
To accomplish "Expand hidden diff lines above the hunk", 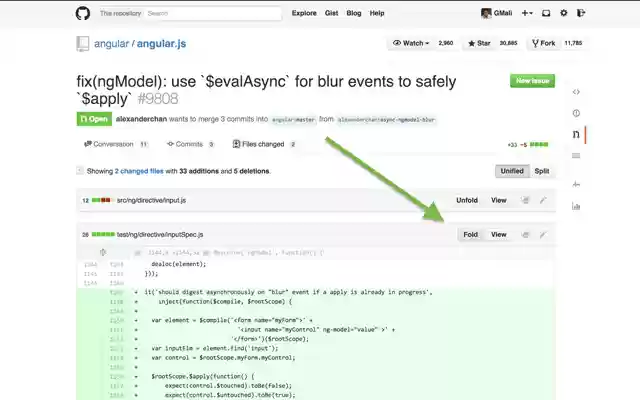I will coord(103,252).
